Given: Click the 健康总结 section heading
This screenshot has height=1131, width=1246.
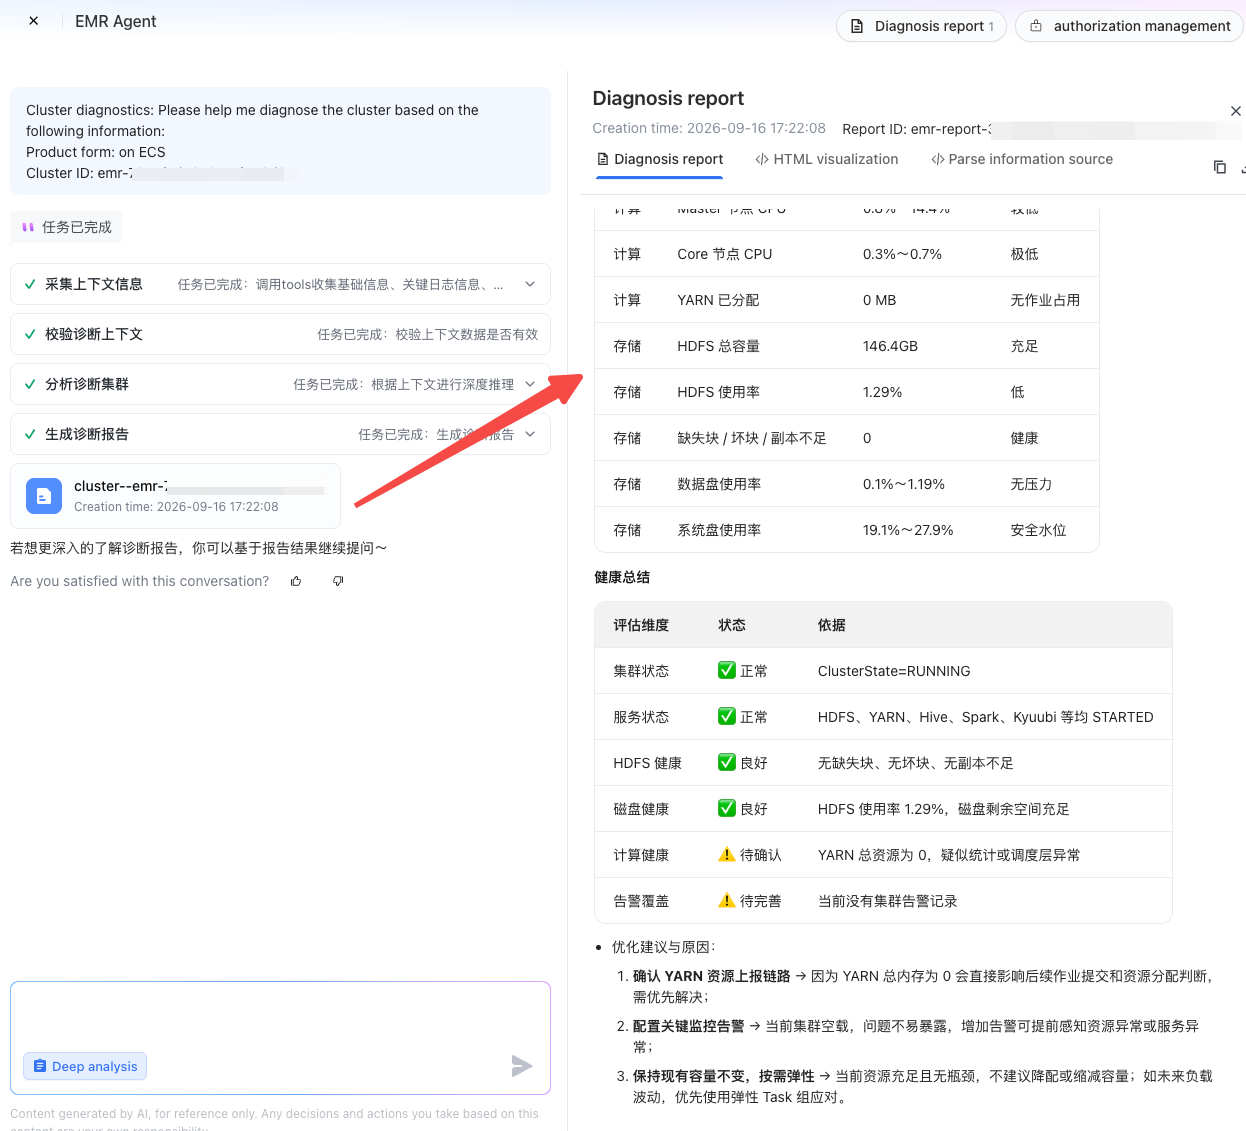Looking at the screenshot, I should pyautogui.click(x=622, y=577).
